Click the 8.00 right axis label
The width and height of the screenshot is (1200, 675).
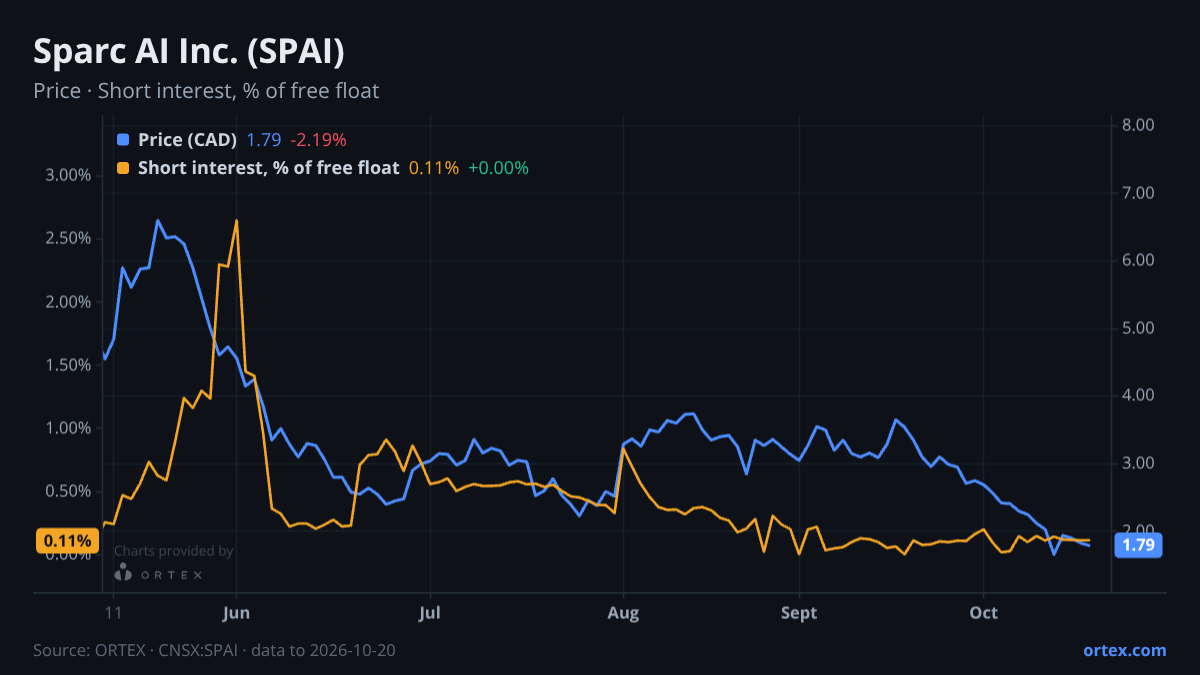(x=1139, y=125)
